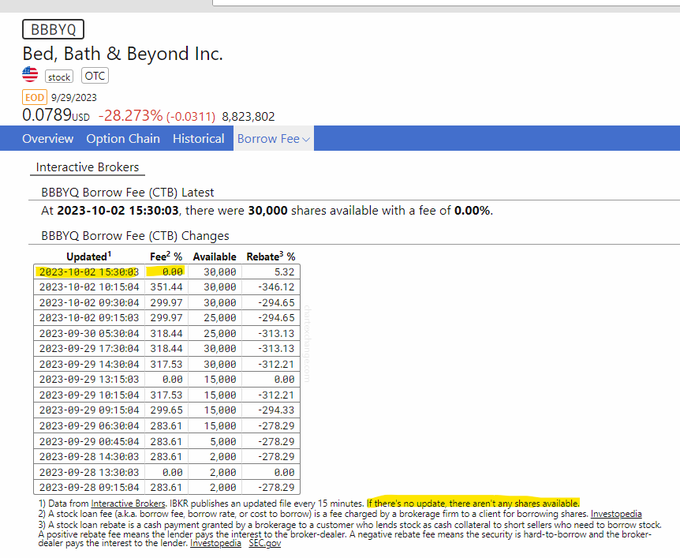Click the 2023-10-02 09:15:03 timestamp cell
This screenshot has height=558, width=680.
[x=89, y=318]
